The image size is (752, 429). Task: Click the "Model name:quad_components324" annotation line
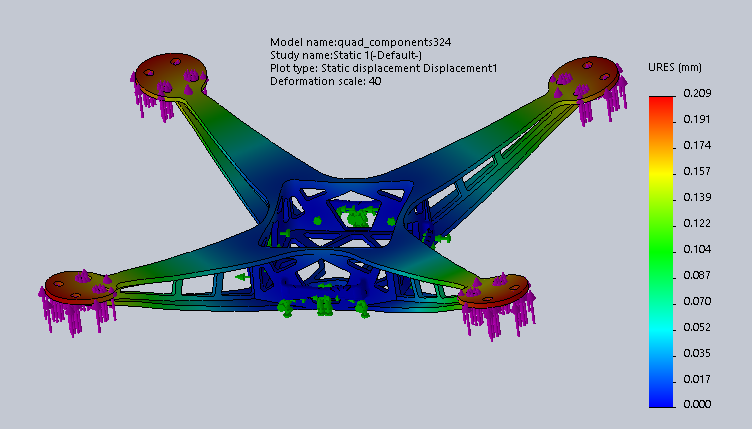360,42
